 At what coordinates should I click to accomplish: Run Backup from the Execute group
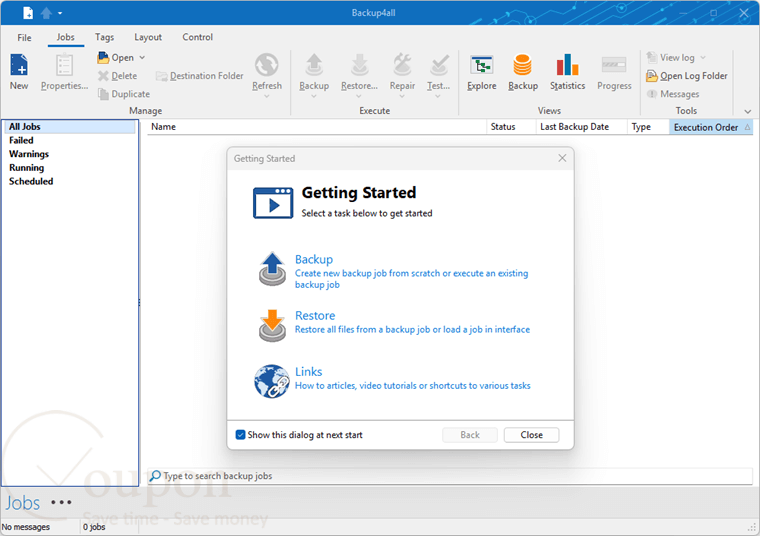tap(314, 72)
